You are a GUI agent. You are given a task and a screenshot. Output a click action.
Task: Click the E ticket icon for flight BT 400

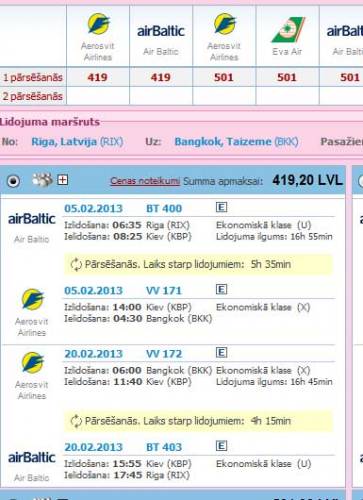coord(221,207)
